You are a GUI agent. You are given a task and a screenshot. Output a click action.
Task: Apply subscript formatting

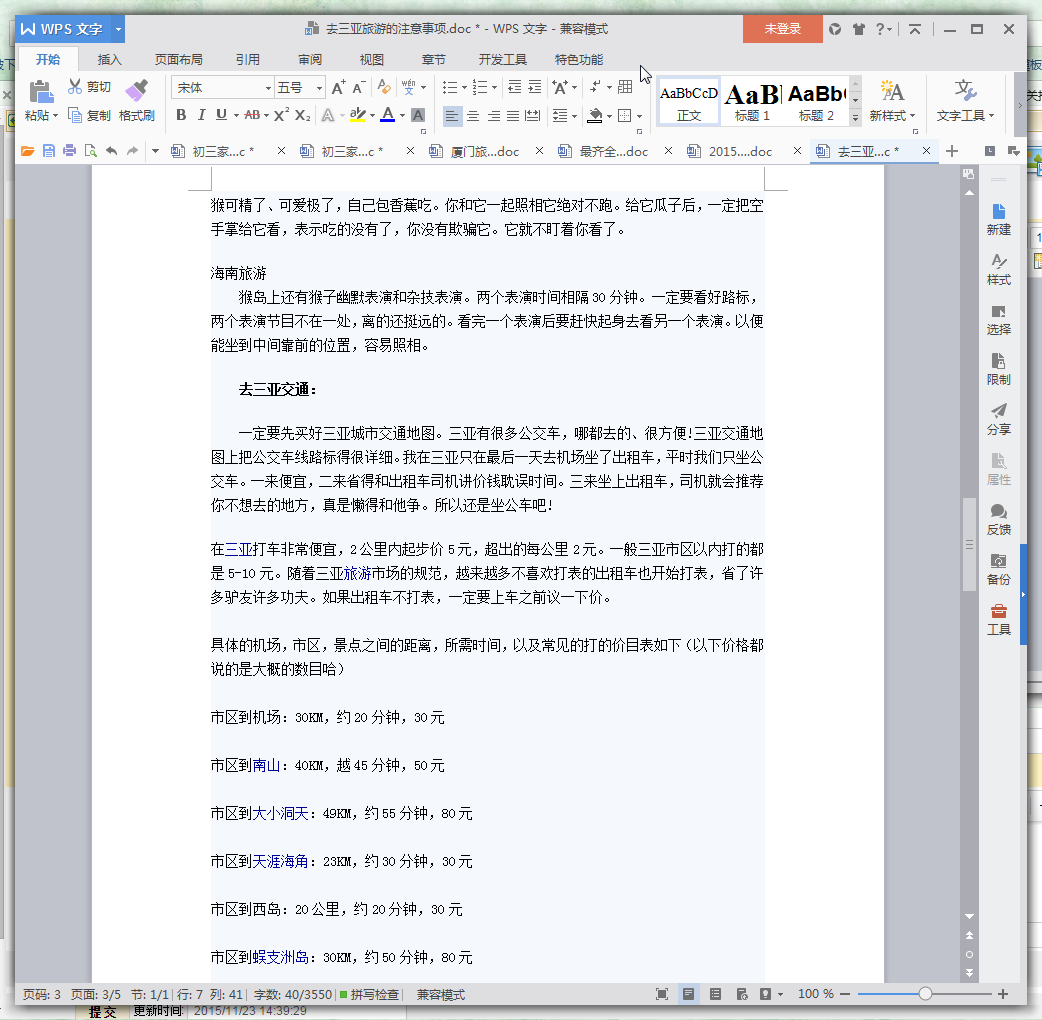point(302,115)
